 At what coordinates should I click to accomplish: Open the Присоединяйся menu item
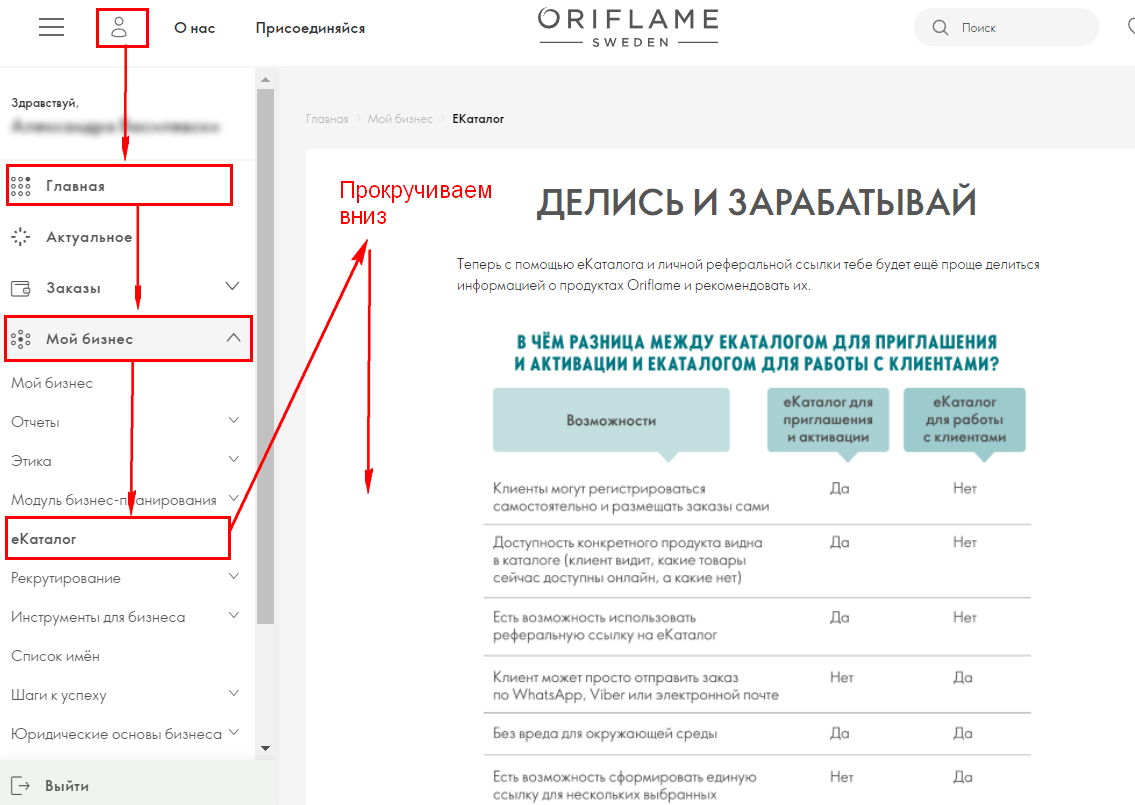click(310, 28)
